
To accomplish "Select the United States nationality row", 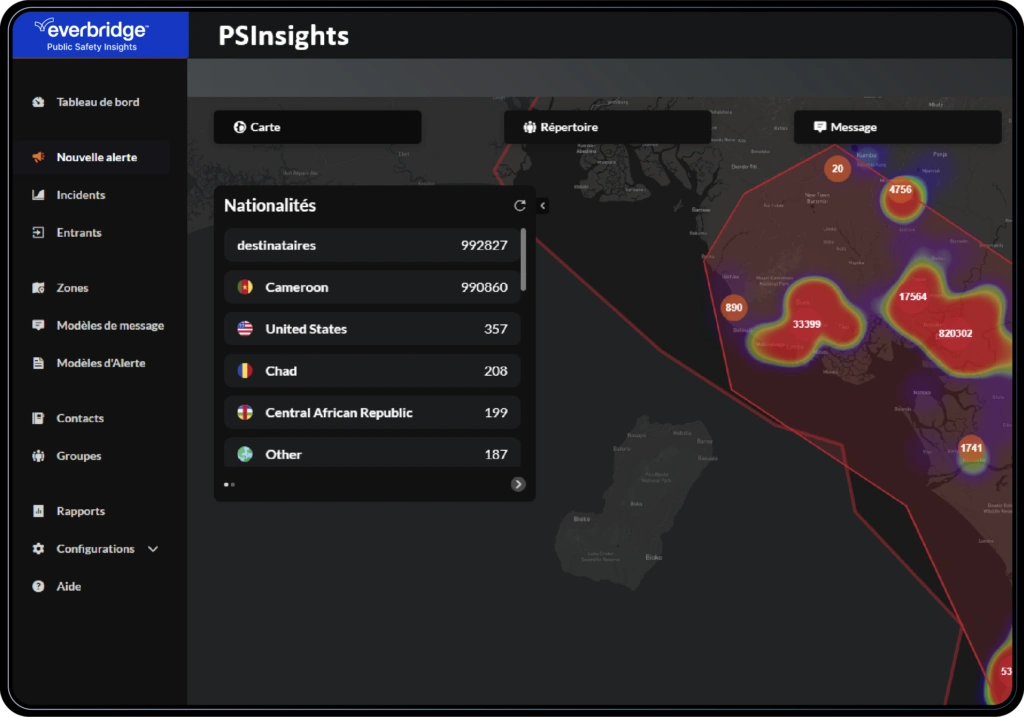I will (372, 328).
